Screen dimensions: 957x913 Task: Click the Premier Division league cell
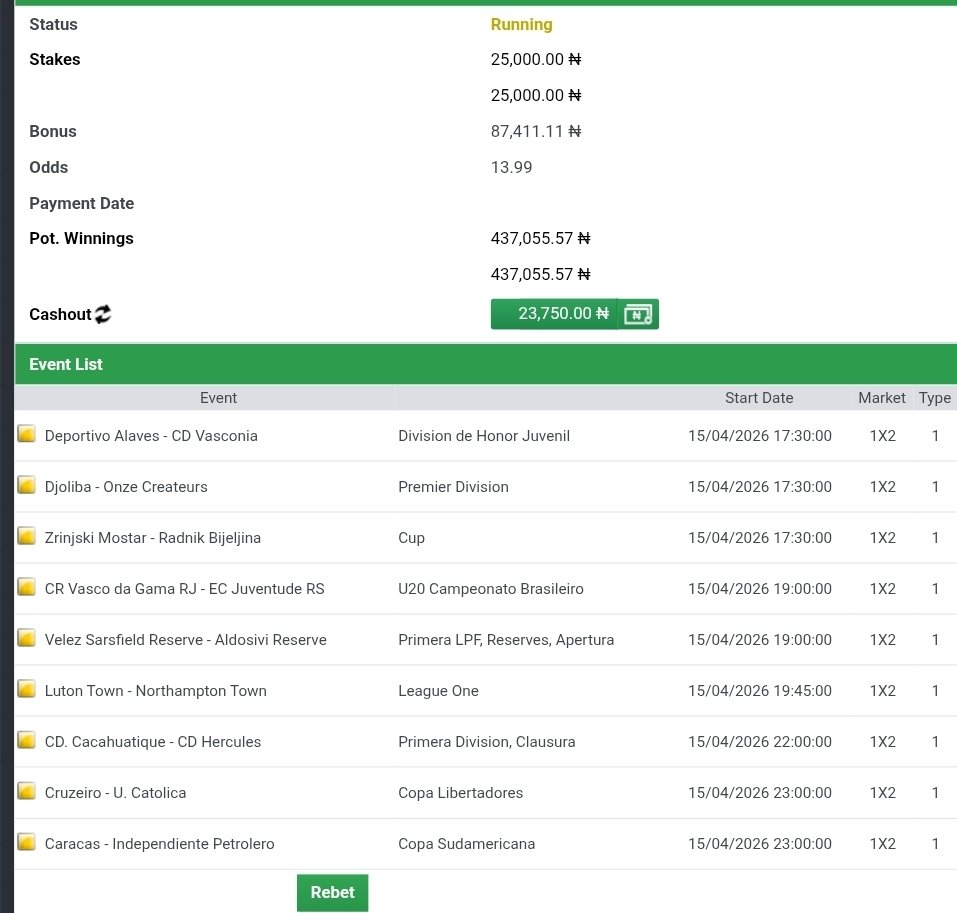[x=453, y=487]
